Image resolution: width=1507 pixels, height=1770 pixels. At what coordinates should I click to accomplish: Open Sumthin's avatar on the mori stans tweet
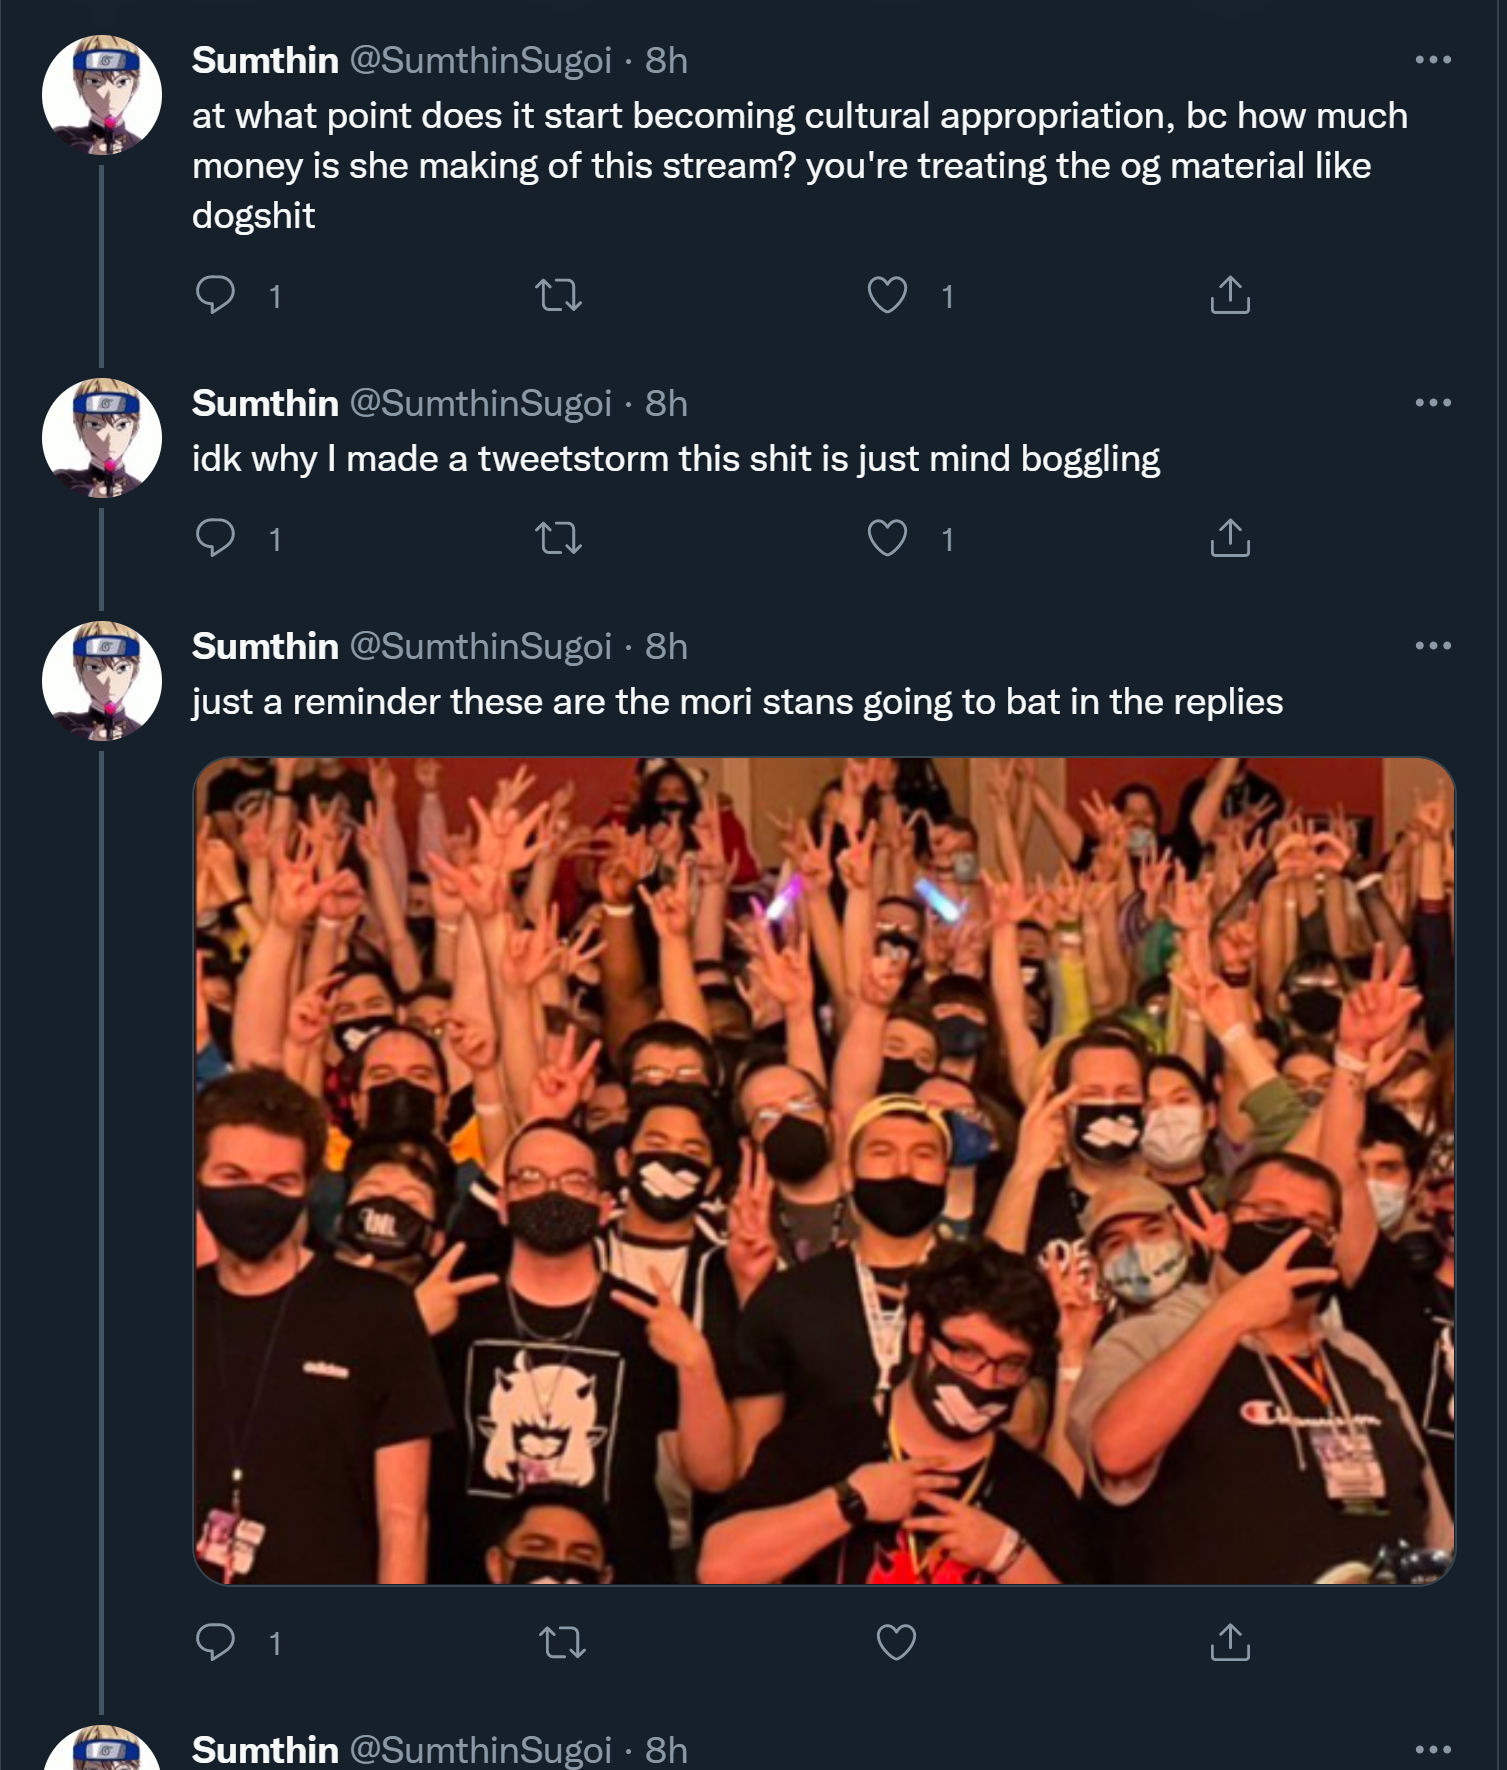[102, 681]
